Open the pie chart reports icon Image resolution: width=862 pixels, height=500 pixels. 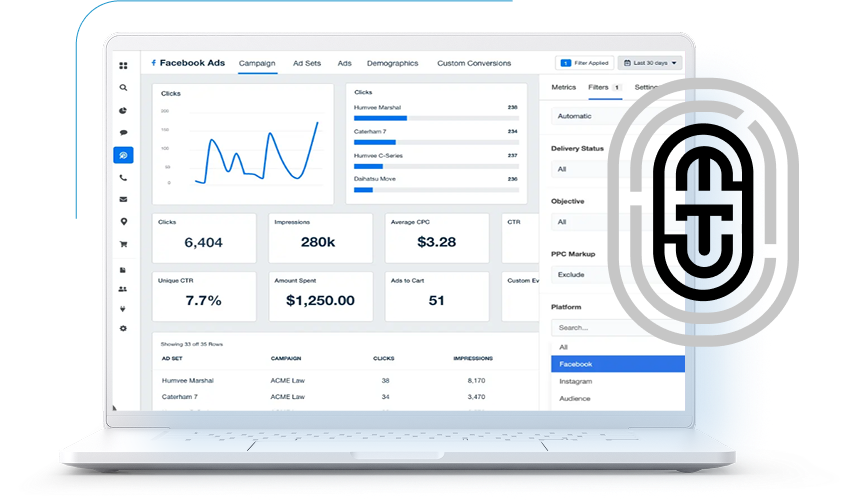123,110
